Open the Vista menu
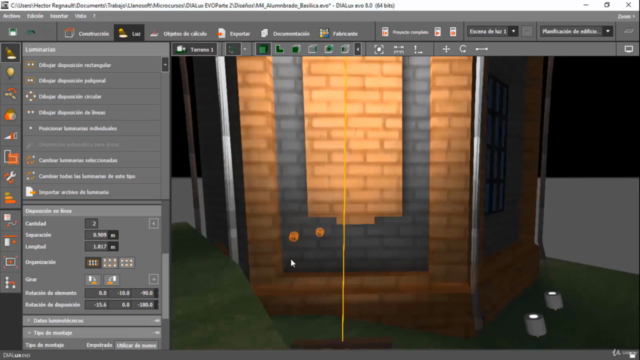 [x=80, y=16]
